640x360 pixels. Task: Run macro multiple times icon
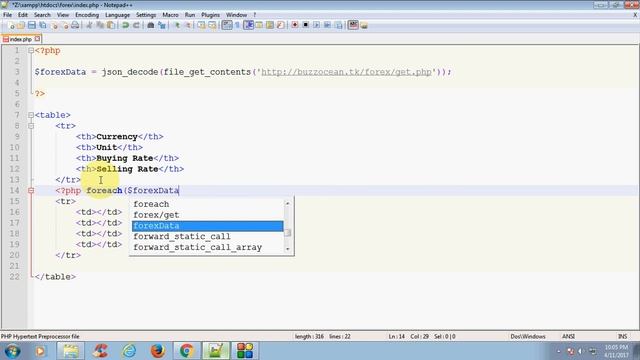coord(327,25)
